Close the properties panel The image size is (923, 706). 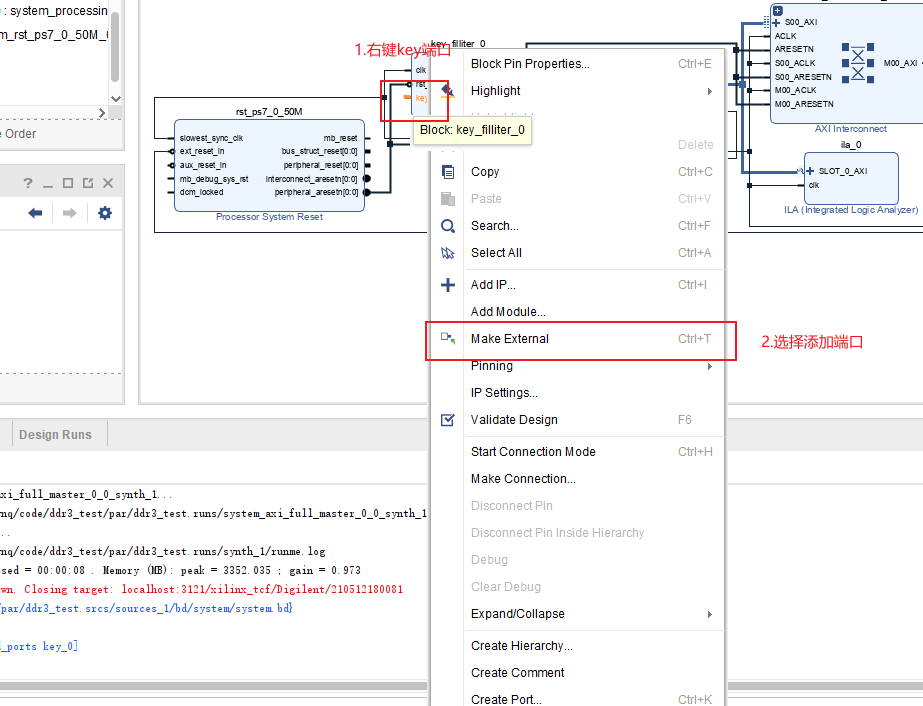[108, 183]
